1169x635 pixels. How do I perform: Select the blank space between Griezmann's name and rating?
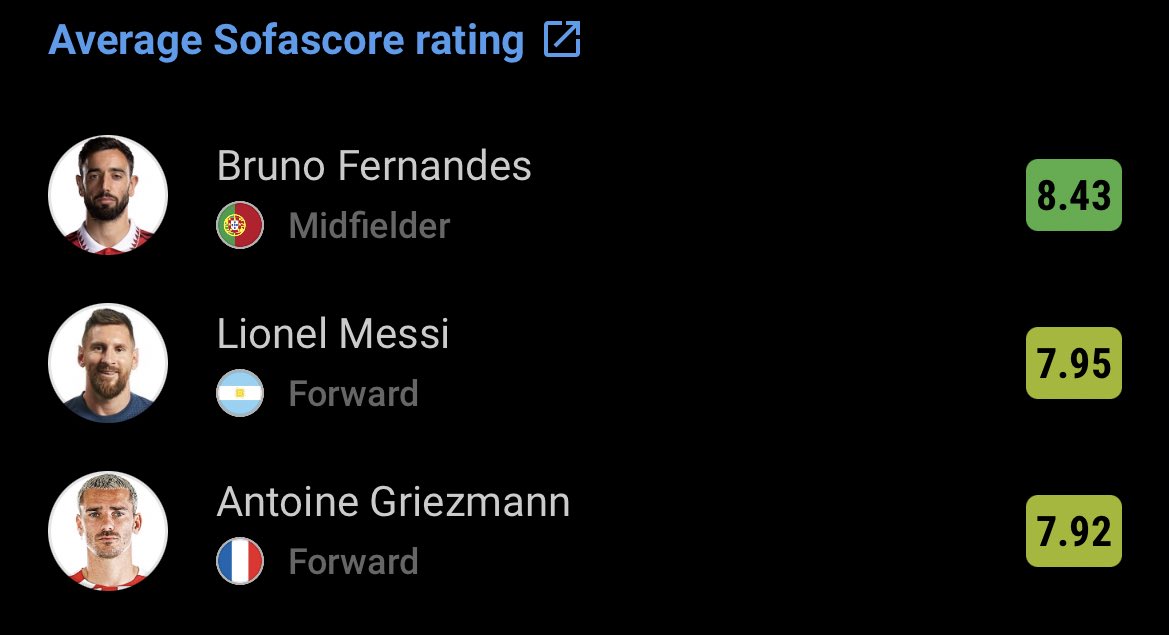798,531
